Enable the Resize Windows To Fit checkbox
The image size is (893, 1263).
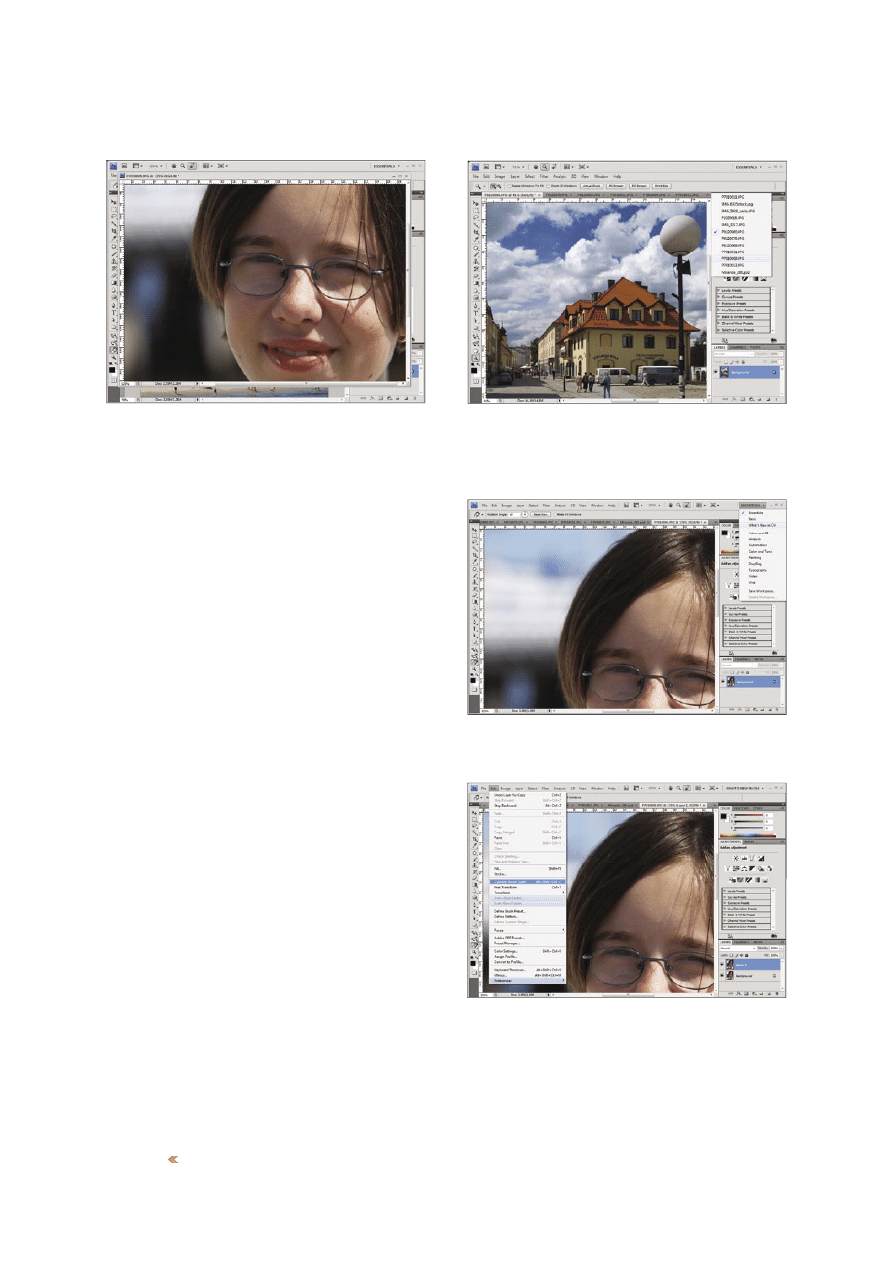click(x=509, y=185)
